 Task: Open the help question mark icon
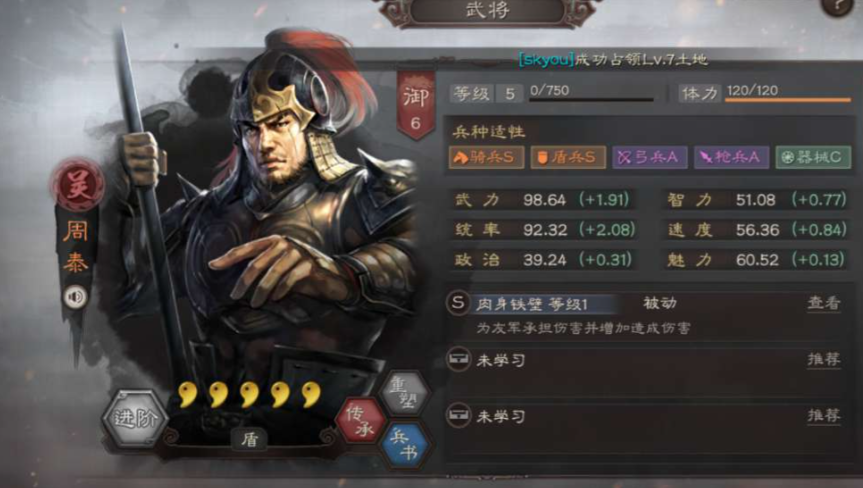pyautogui.click(x=838, y=7)
